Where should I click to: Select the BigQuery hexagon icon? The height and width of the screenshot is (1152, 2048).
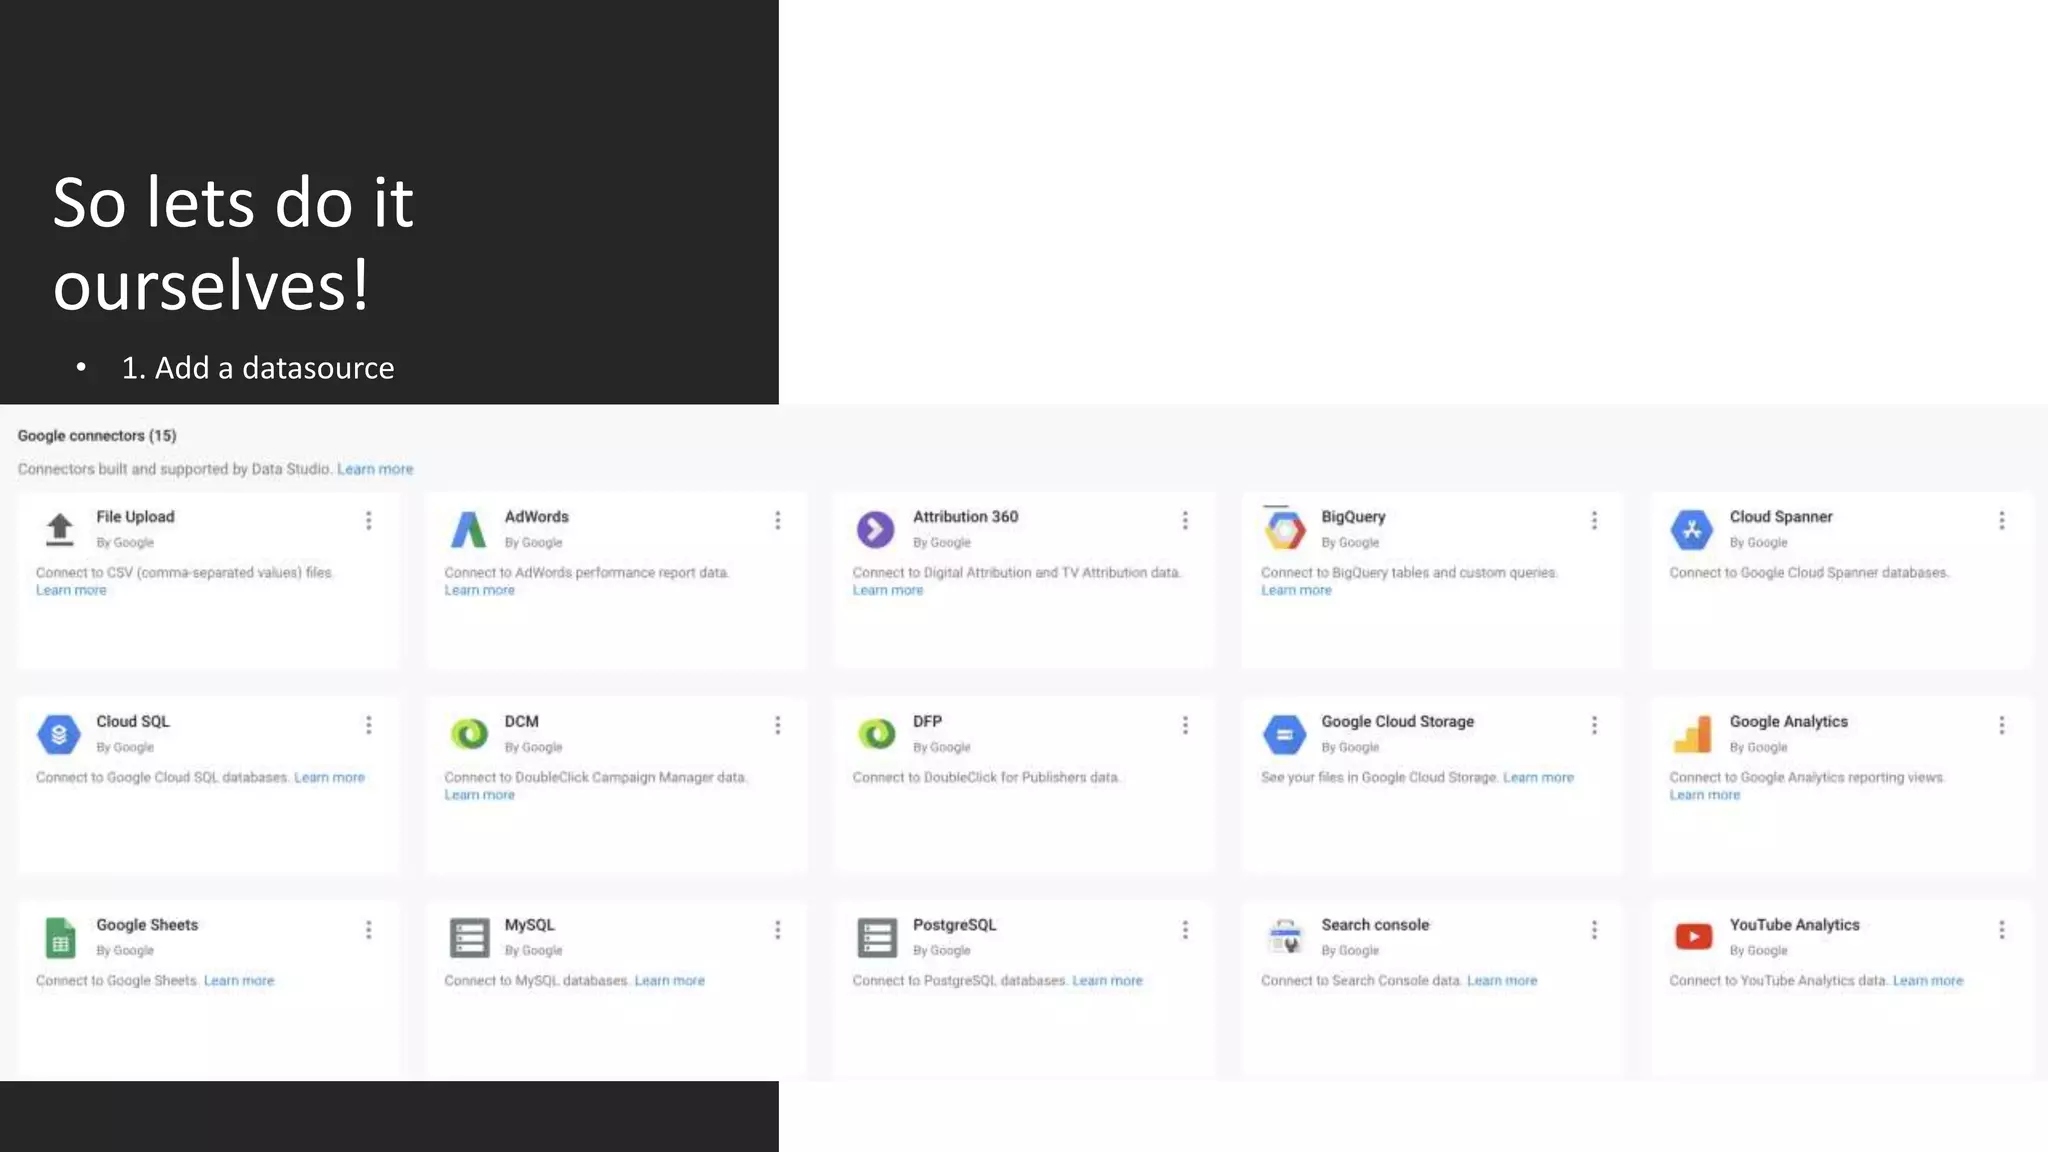1284,529
